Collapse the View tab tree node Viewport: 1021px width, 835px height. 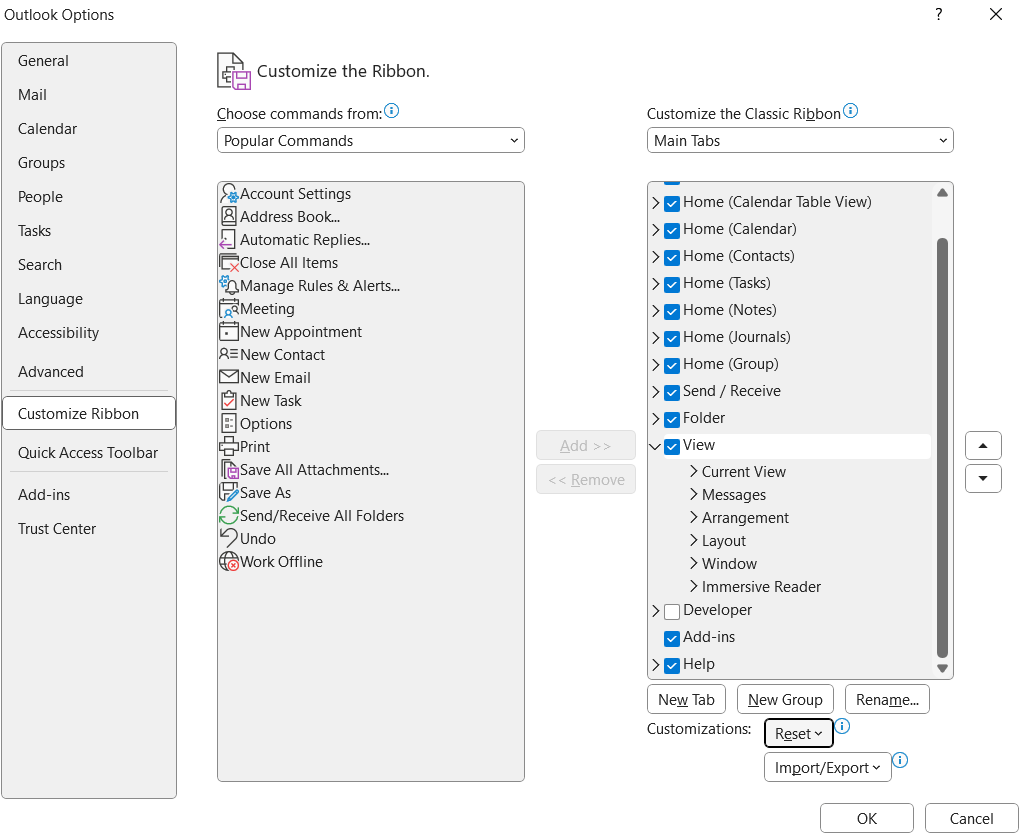(655, 446)
